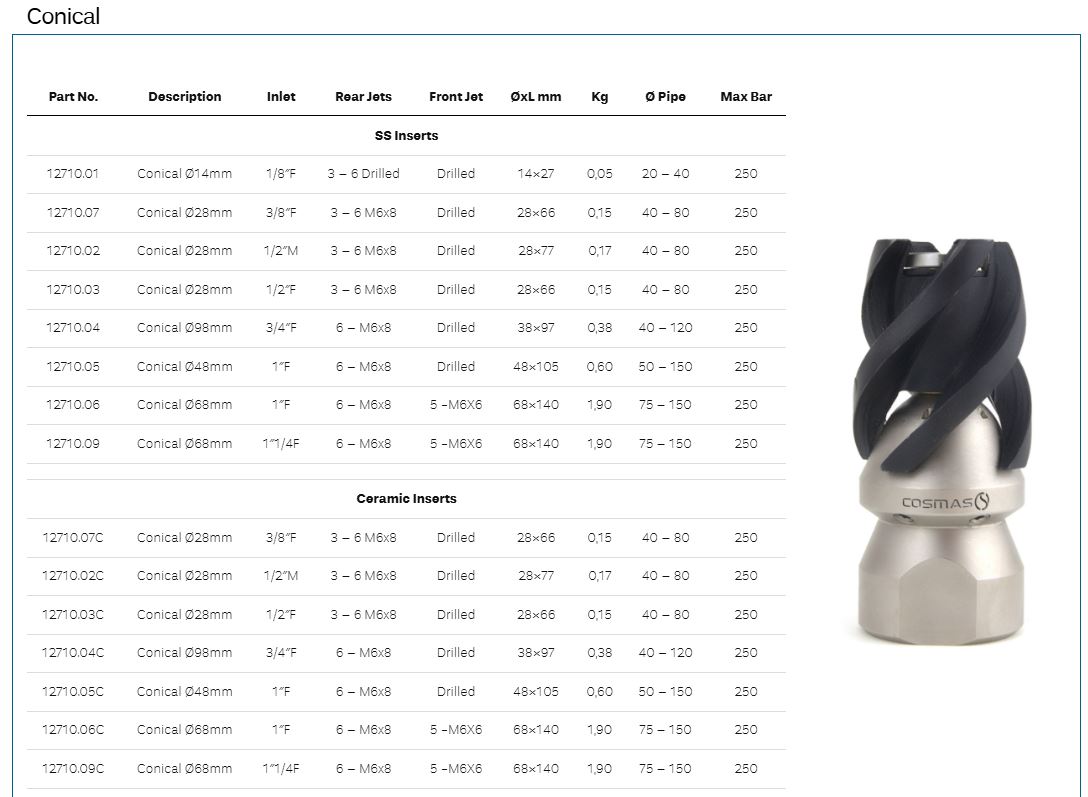This screenshot has height=797, width=1088.
Task: Select part number 12710.09 in SS Inserts
Action: pos(73,444)
